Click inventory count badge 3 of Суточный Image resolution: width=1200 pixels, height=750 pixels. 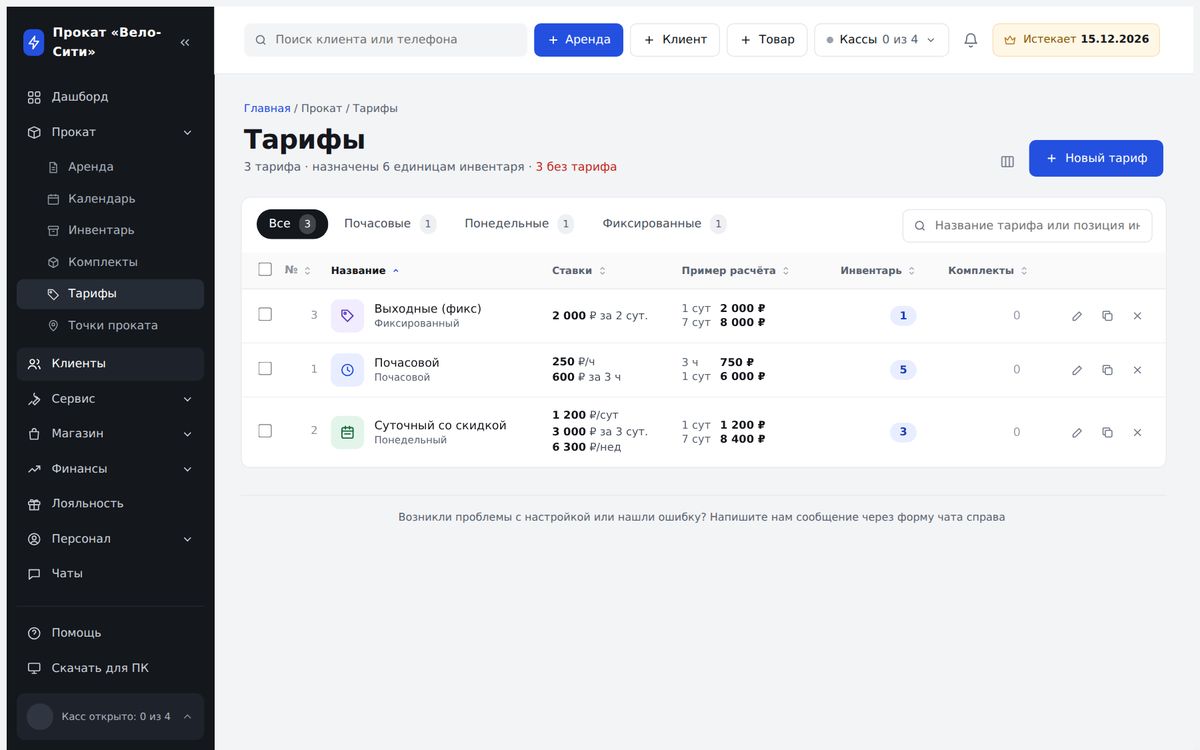[x=903, y=433]
